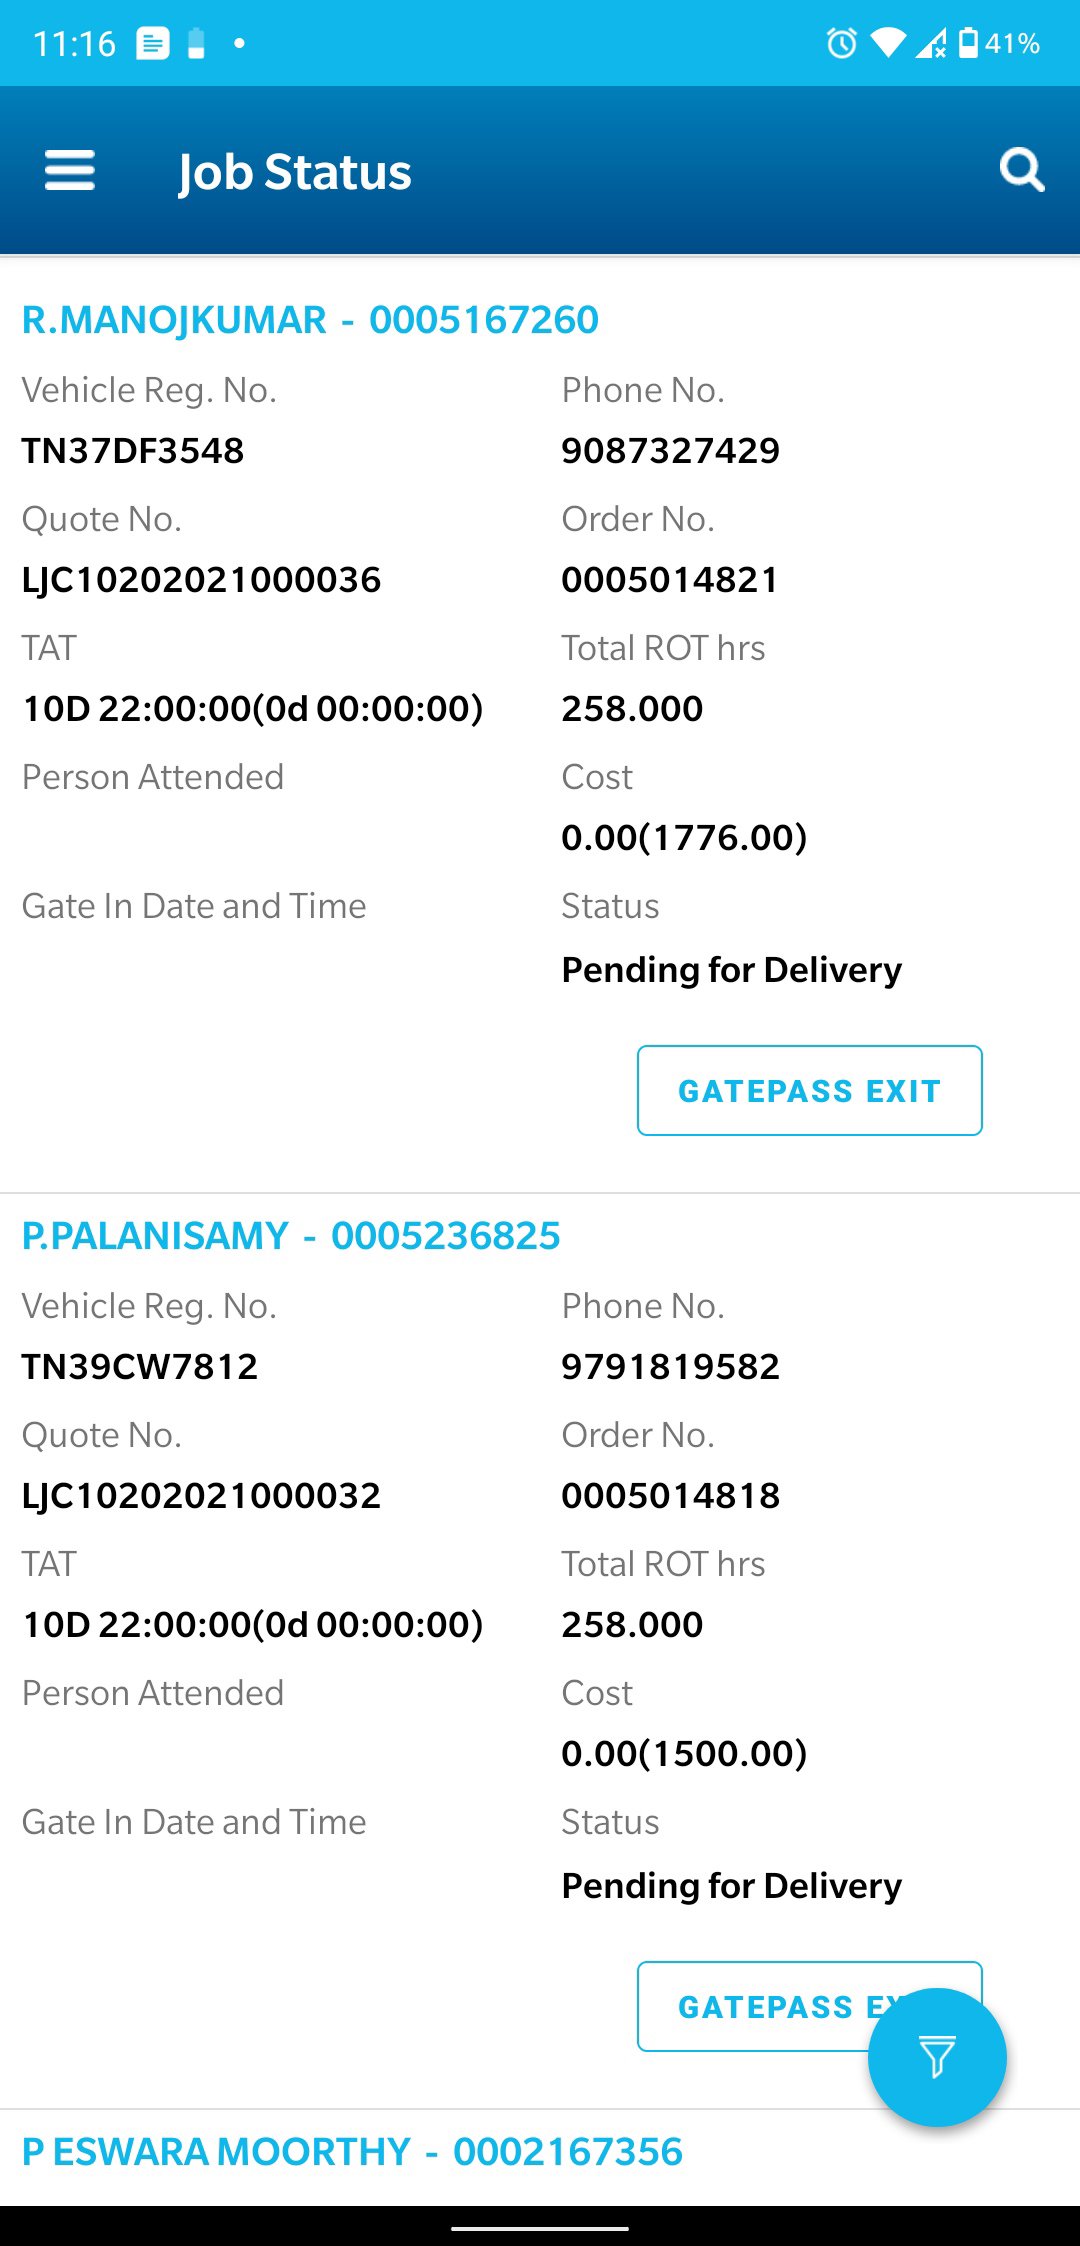Screen dimensions: 1080x2246
Task: Open the floating filter funnel button
Action: pyautogui.click(x=937, y=2057)
